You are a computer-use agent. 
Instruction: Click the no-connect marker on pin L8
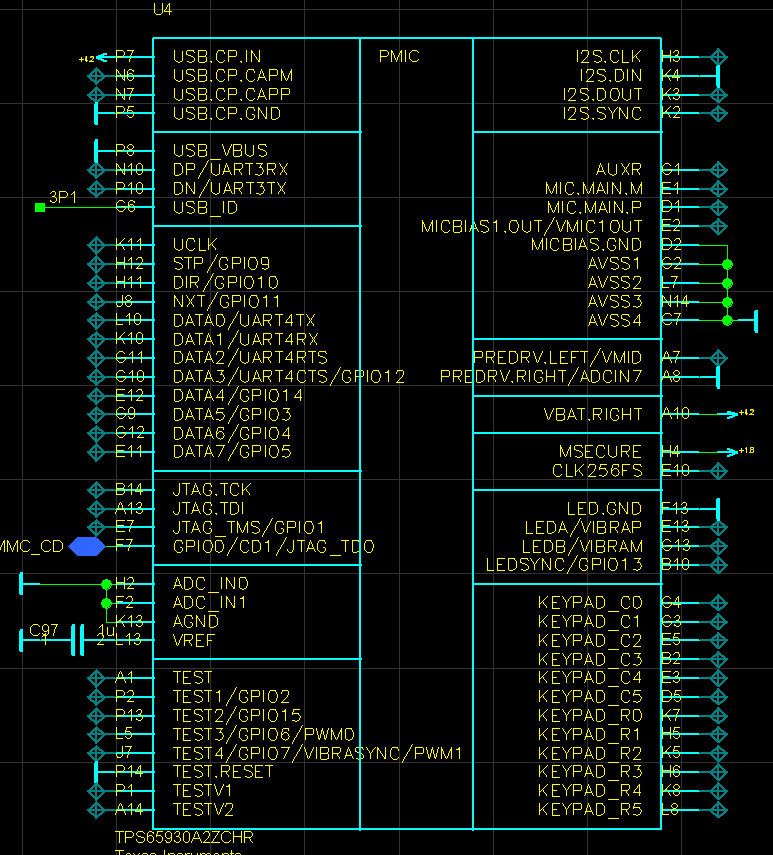[718, 810]
